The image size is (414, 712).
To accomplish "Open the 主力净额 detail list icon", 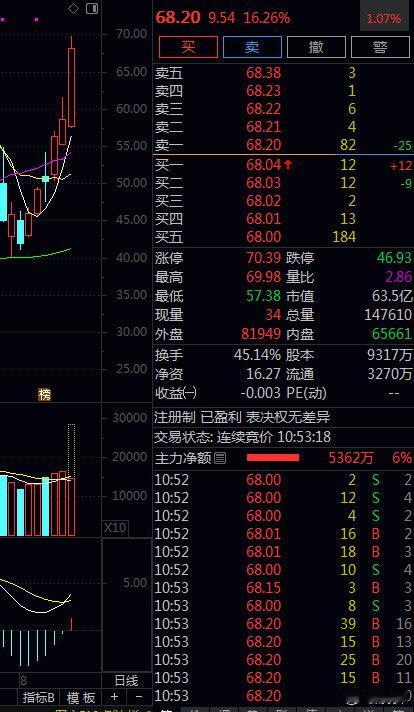I will [x=220, y=458].
